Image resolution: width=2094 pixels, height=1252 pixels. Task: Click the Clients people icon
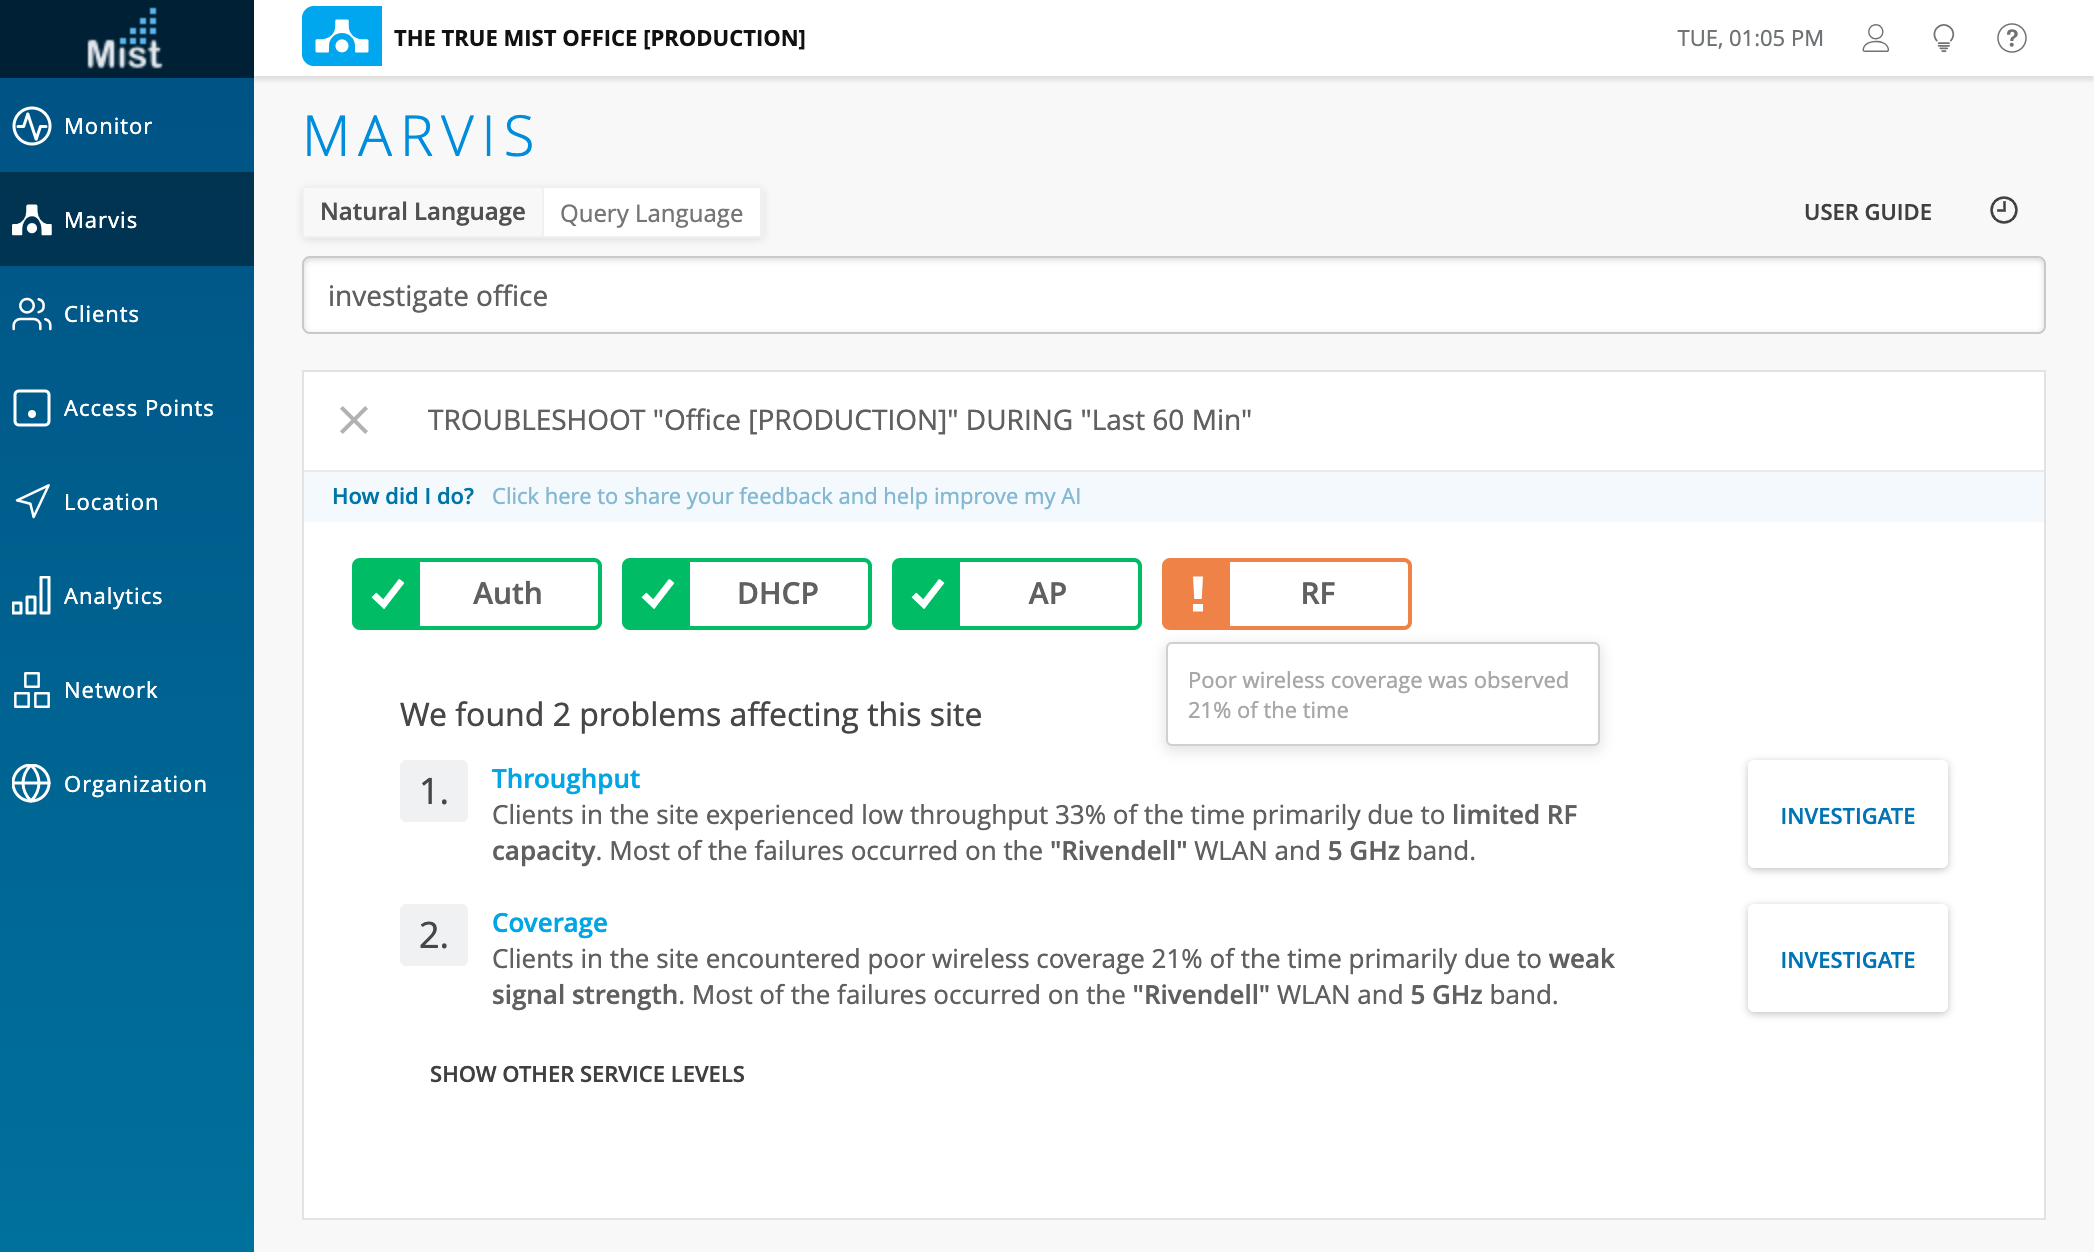[32, 314]
